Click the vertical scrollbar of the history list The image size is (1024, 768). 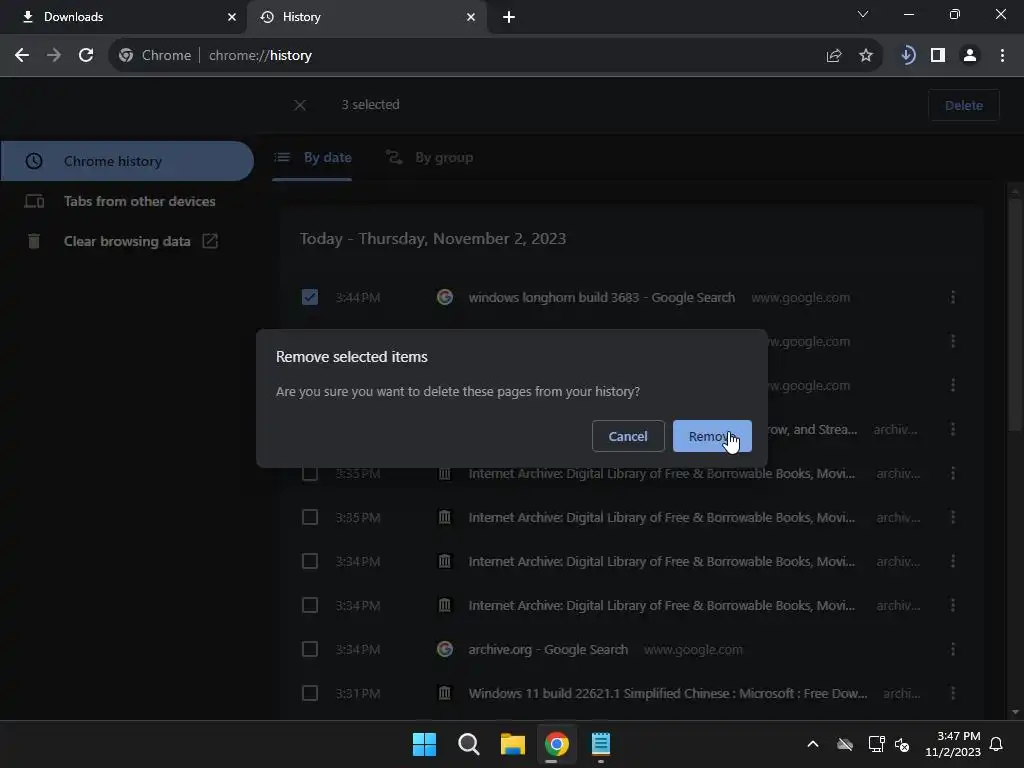[1014, 313]
